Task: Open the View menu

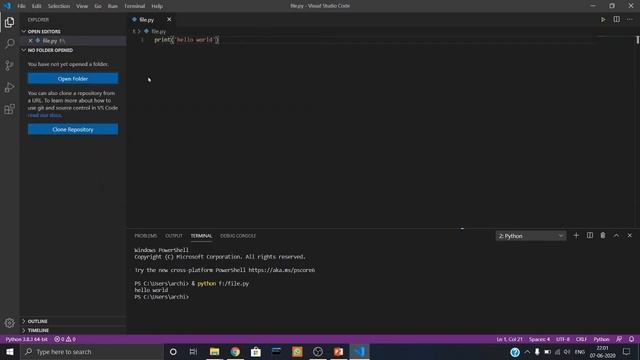Action: tap(82, 6)
